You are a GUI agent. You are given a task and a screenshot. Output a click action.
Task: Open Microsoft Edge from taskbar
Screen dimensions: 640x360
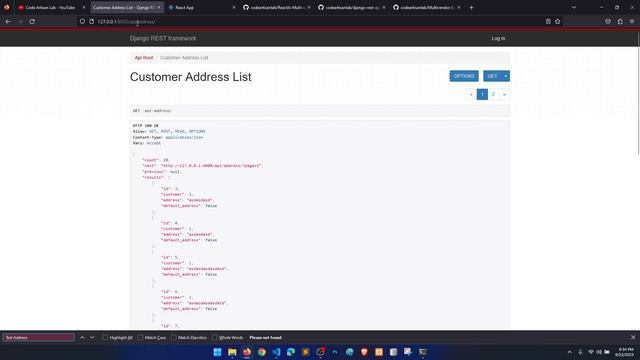pyautogui.click(x=291, y=352)
